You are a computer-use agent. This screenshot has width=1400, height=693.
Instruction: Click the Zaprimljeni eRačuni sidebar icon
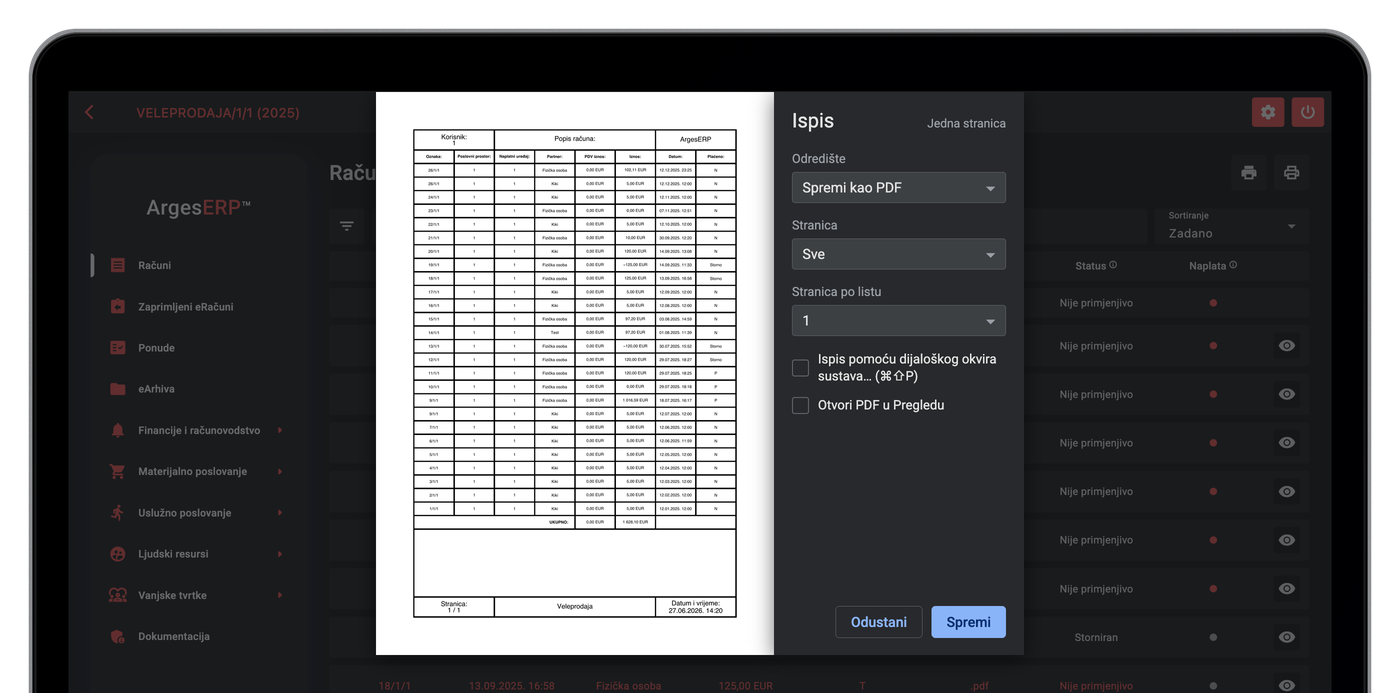118,306
